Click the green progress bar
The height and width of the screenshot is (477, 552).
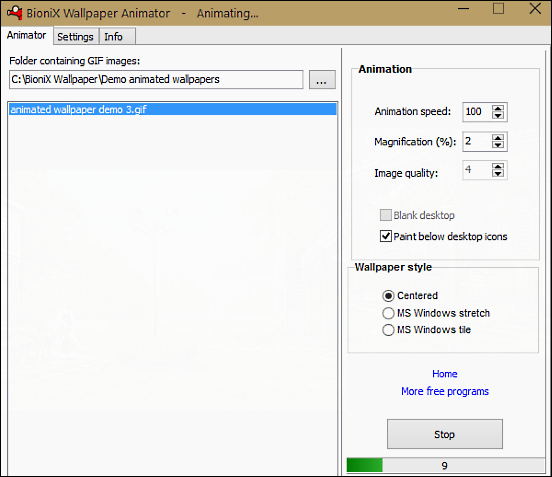point(446,465)
